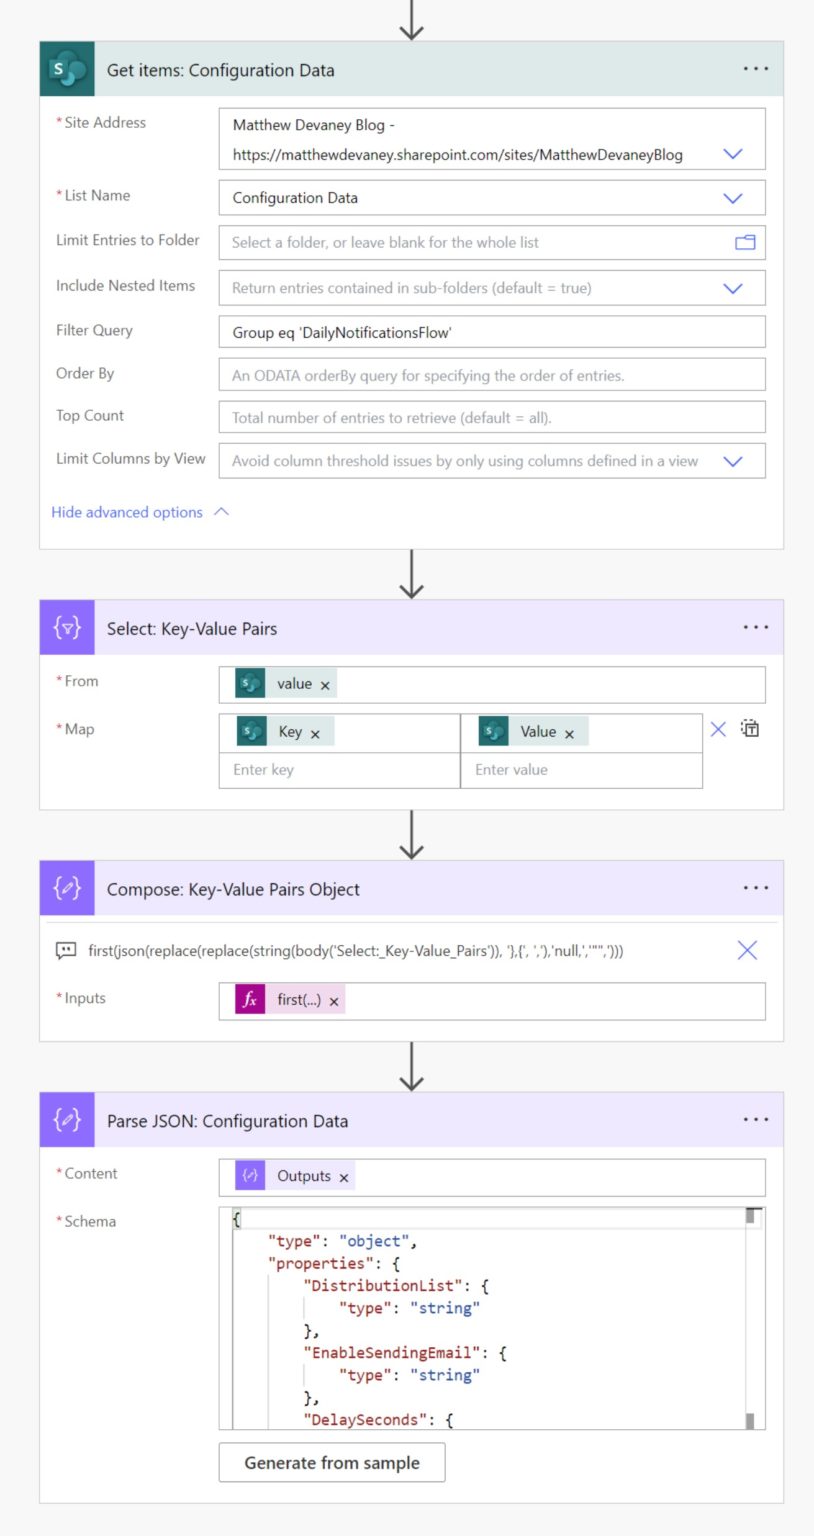This screenshot has width=814, height=1536.
Task: Open ellipsis menu for Select: Key-Value Pairs
Action: click(x=756, y=628)
